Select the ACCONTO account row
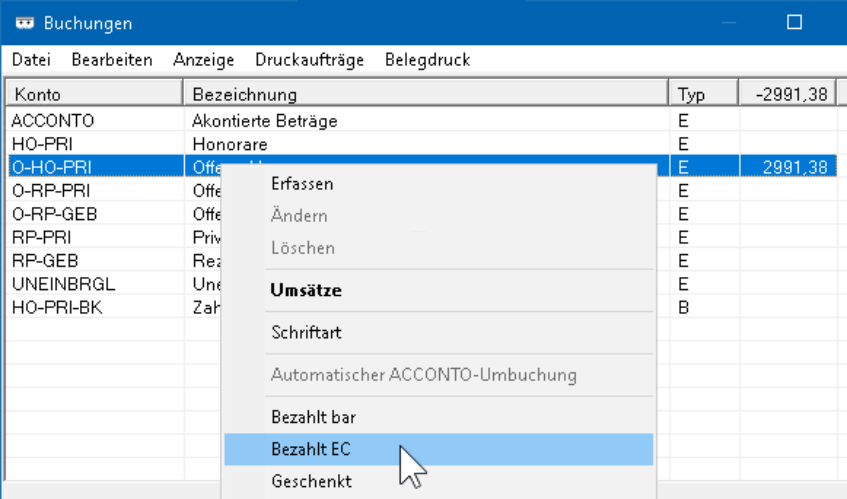Image resolution: width=847 pixels, height=499 pixels. [x=422, y=120]
